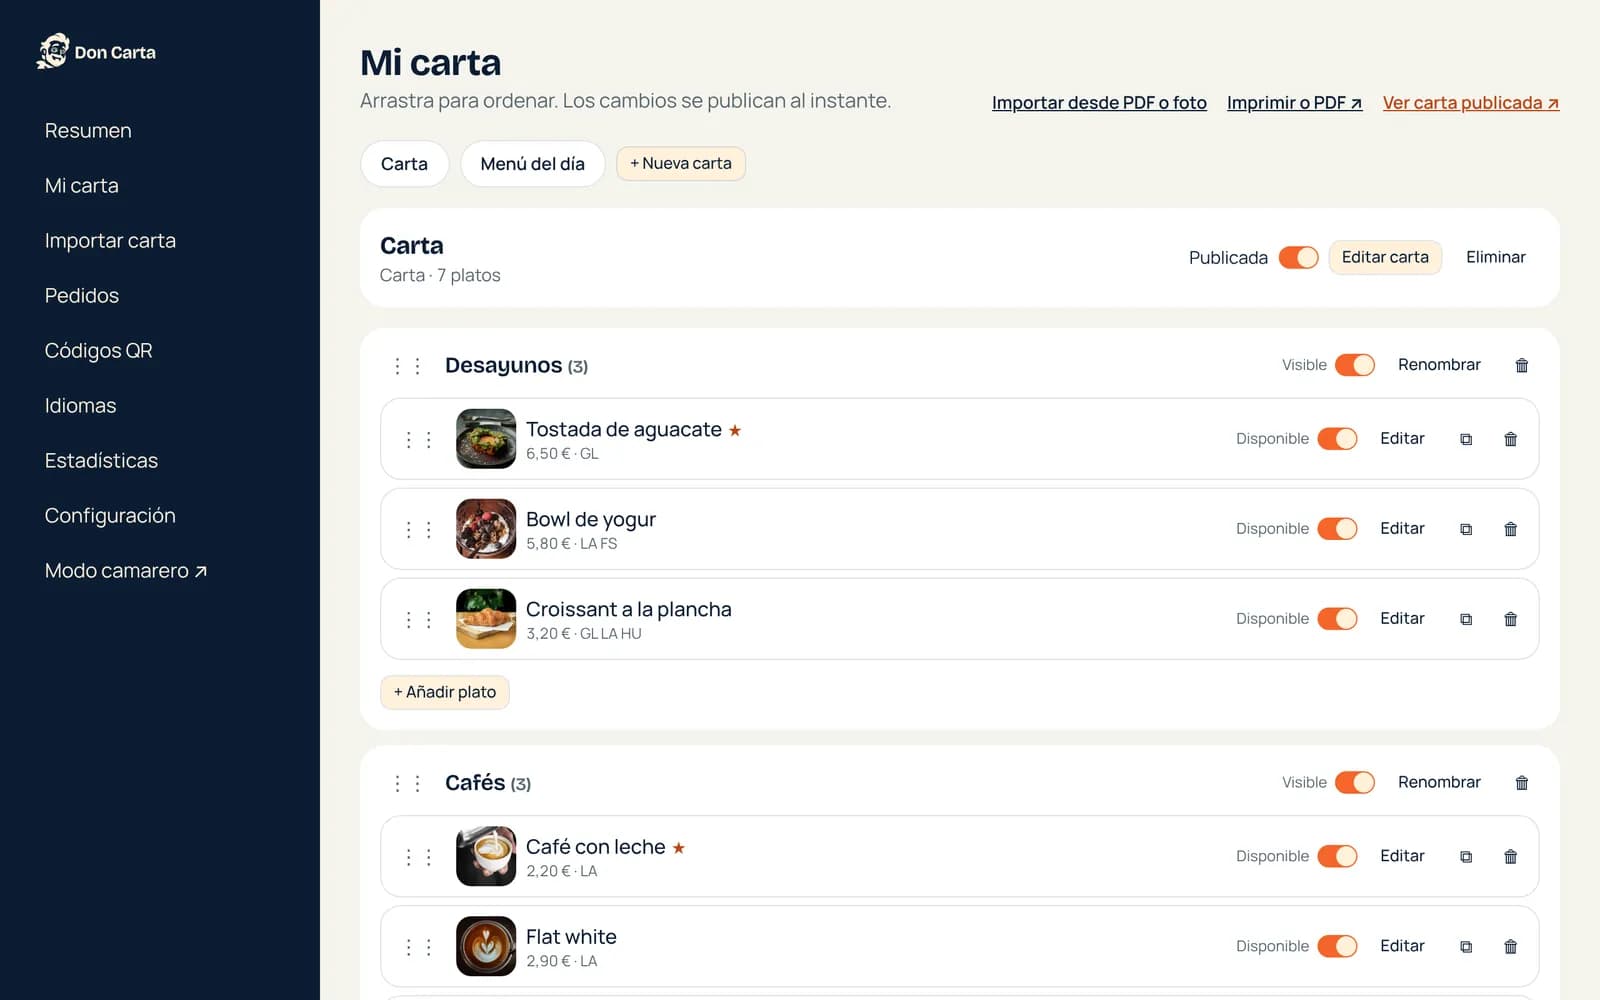Click the drag handle of Cafés section
This screenshot has height=1000, width=1600.
tap(407, 783)
